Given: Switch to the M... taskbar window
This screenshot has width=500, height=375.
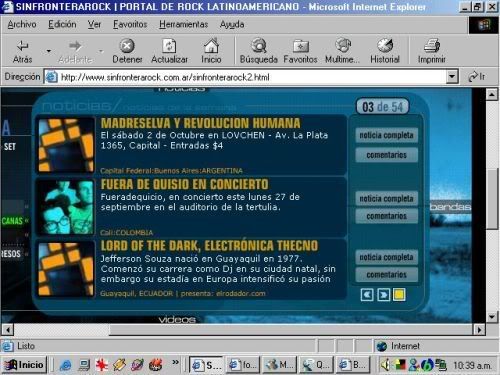Looking at the screenshot, I should coord(279,365).
